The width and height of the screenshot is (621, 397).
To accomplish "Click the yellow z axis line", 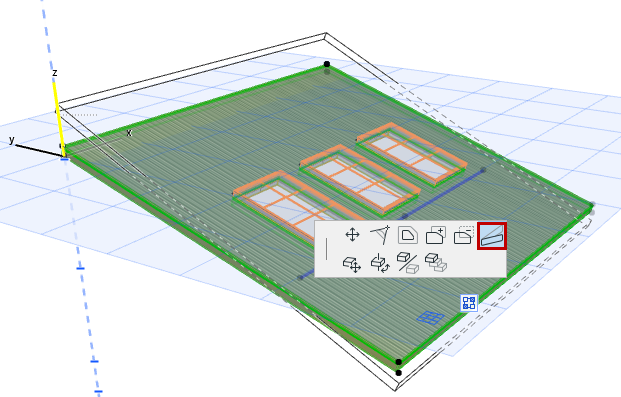I will click(59, 119).
